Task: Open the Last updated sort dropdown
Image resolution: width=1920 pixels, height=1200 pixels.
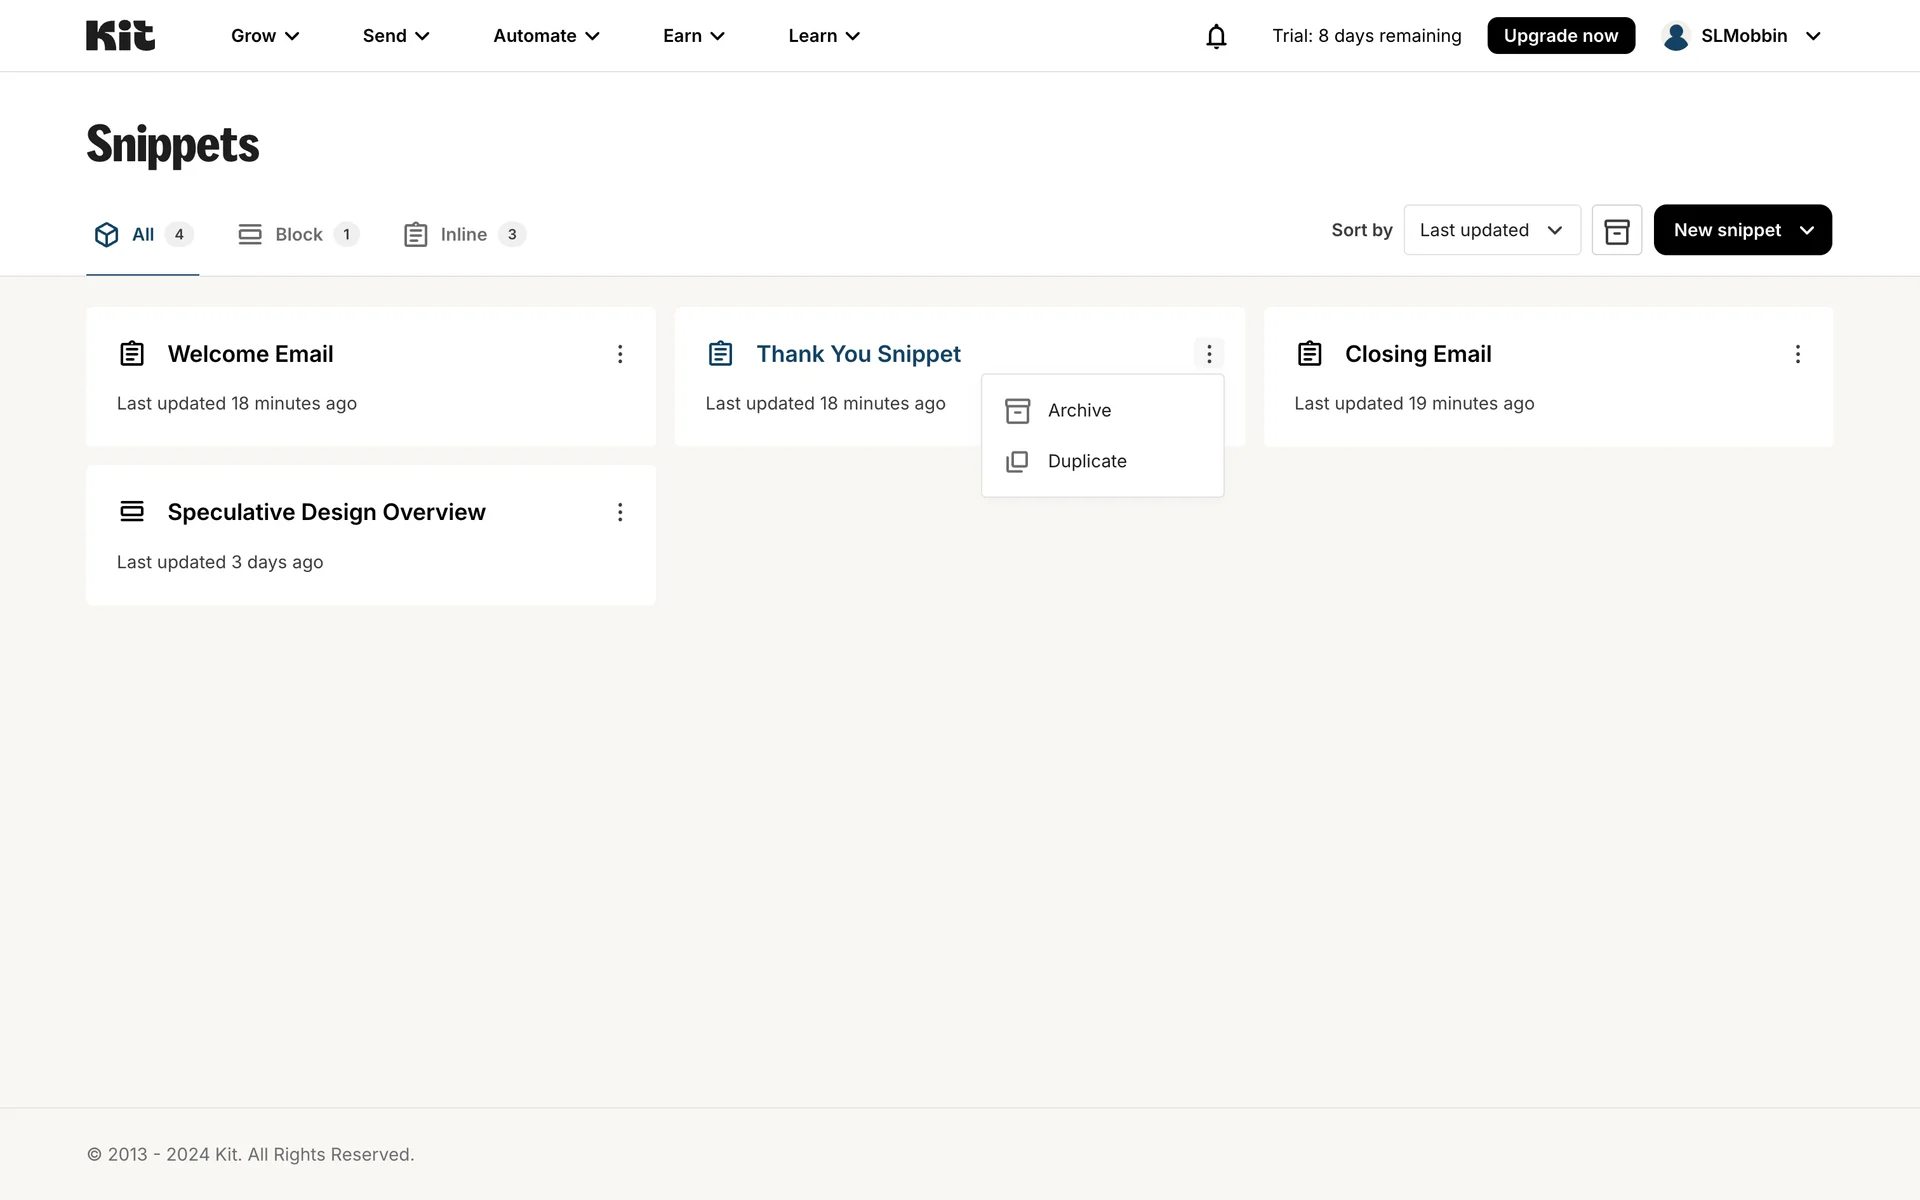Action: (x=1491, y=230)
